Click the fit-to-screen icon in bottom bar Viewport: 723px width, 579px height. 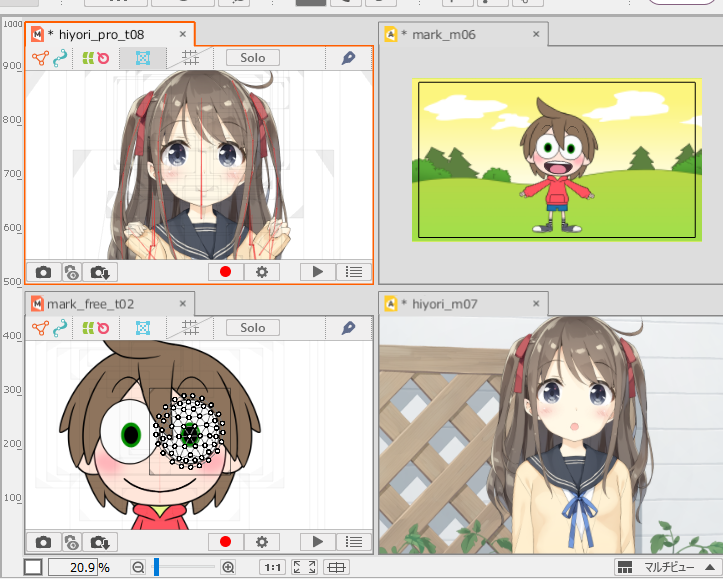point(302,567)
